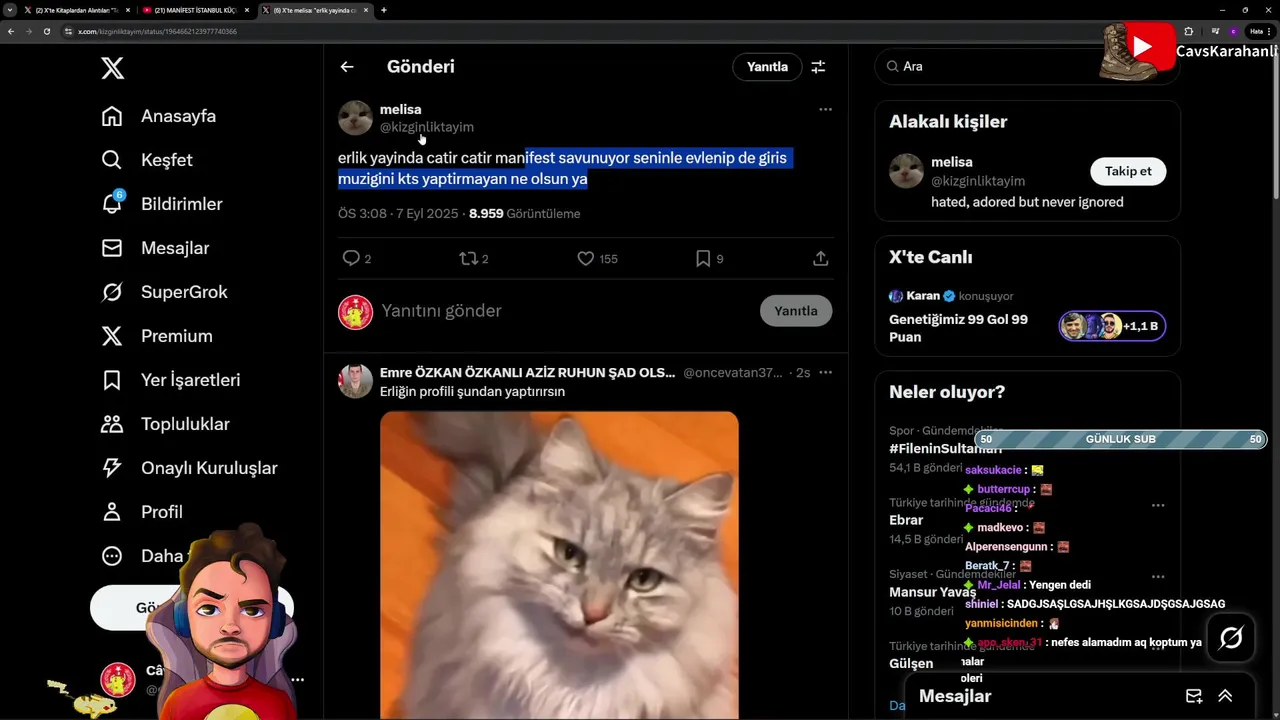This screenshot has width=1280, height=720.
Task: Click the 8.959 Görüntüleme view count
Action: click(x=524, y=214)
